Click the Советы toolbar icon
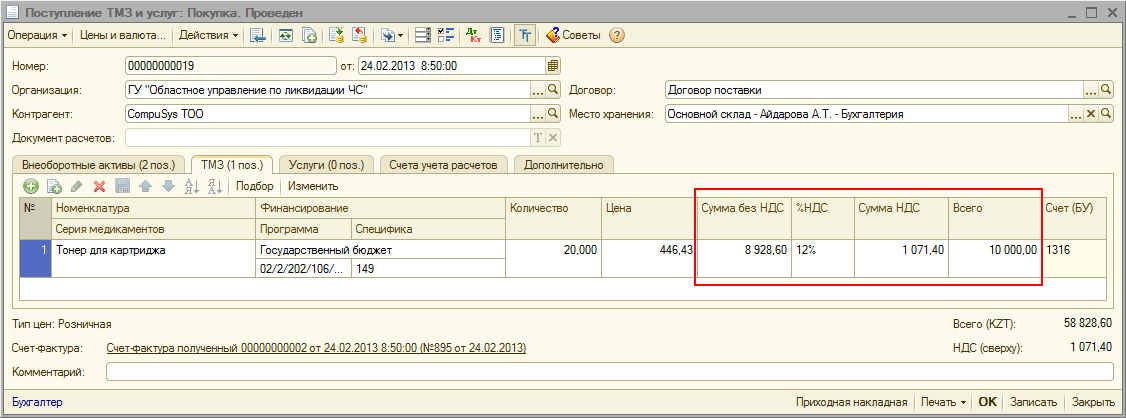This screenshot has width=1126, height=418. 574,36
